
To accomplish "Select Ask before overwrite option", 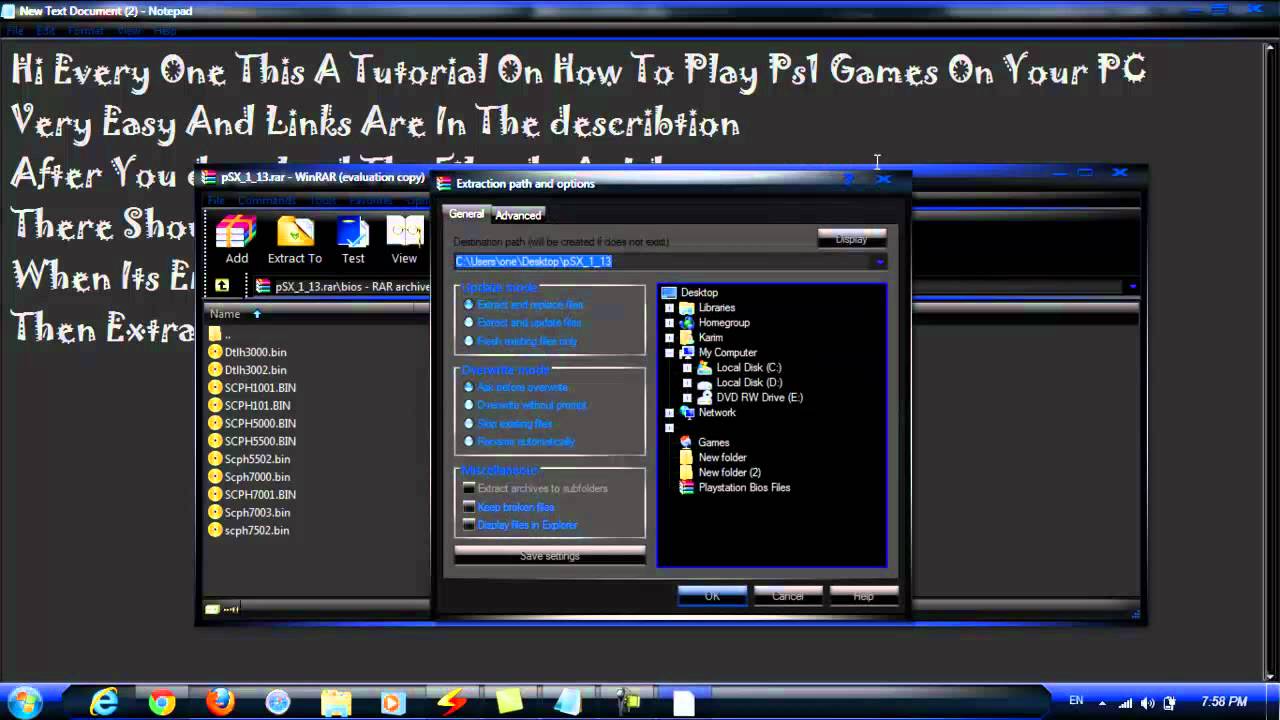I will click(515, 387).
